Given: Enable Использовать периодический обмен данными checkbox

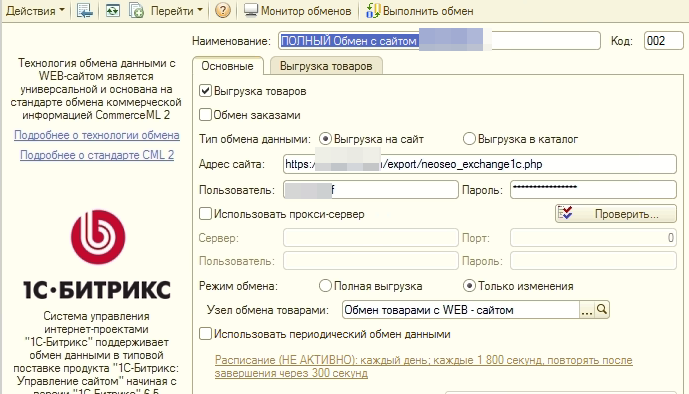Looking at the screenshot, I should coord(205,334).
